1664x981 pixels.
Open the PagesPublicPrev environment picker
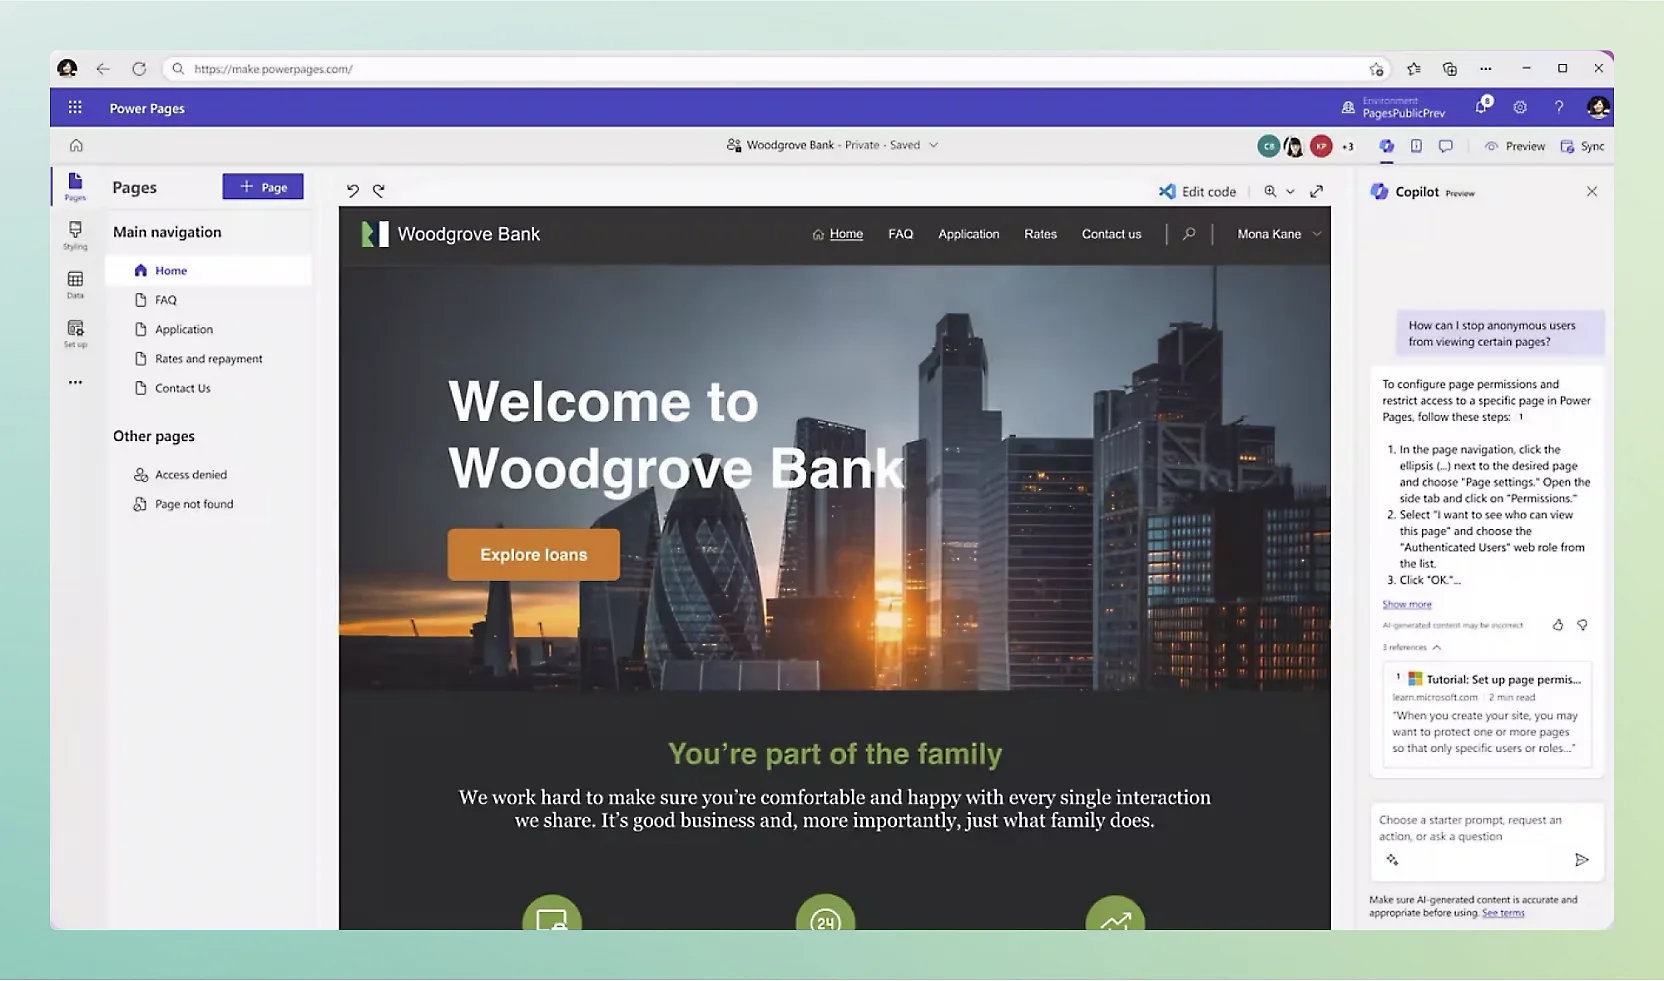pyautogui.click(x=1393, y=107)
